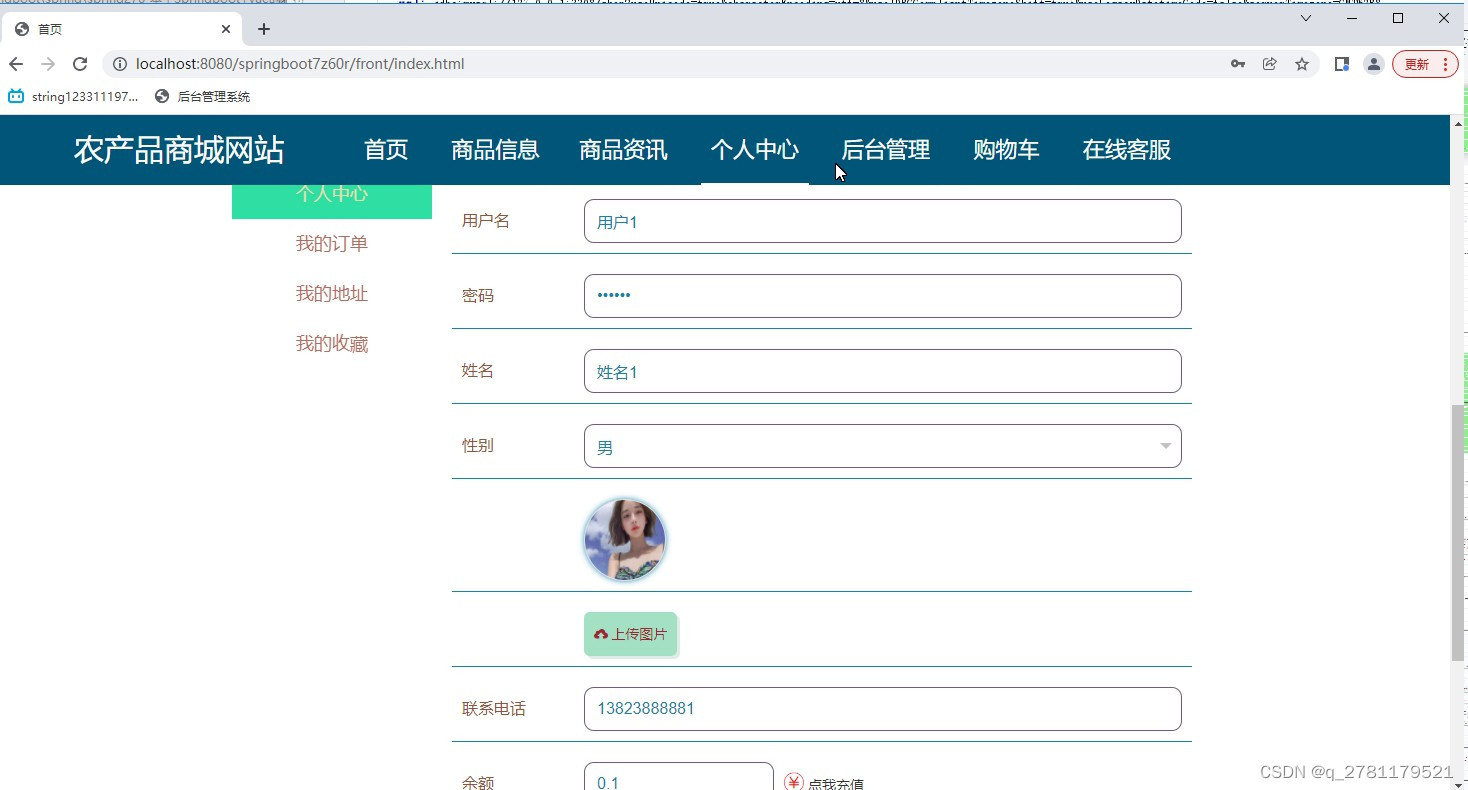
Task: Click the browser address bar URL
Action: click(x=300, y=64)
